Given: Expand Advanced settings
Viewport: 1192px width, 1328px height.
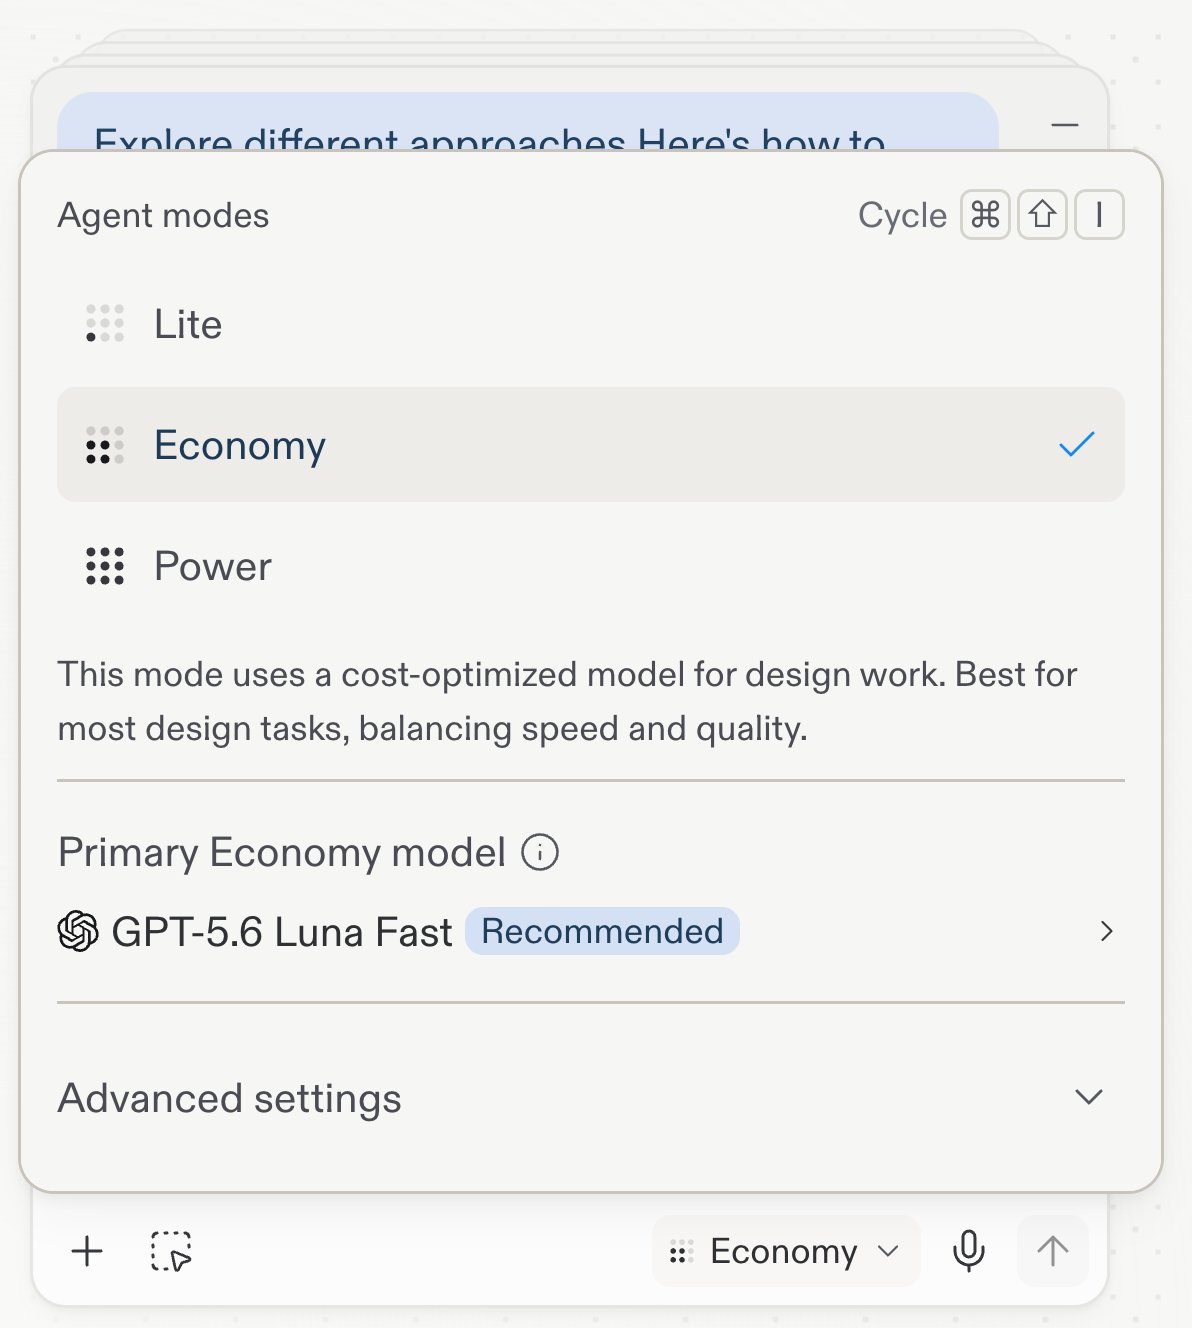Looking at the screenshot, I should click(x=590, y=1097).
